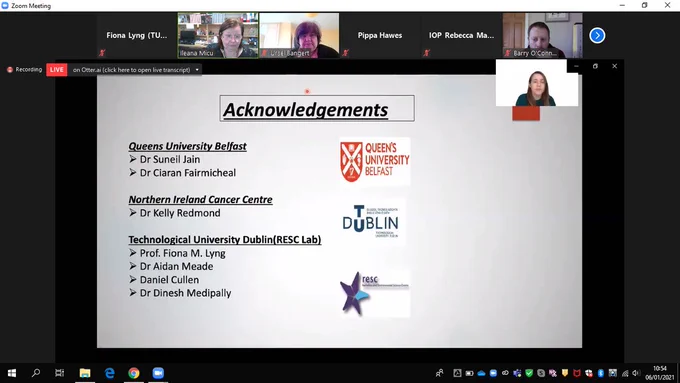Viewport: 680px width, 383px height.
Task: Show next participants with the blue arrow
Action: click(x=597, y=36)
